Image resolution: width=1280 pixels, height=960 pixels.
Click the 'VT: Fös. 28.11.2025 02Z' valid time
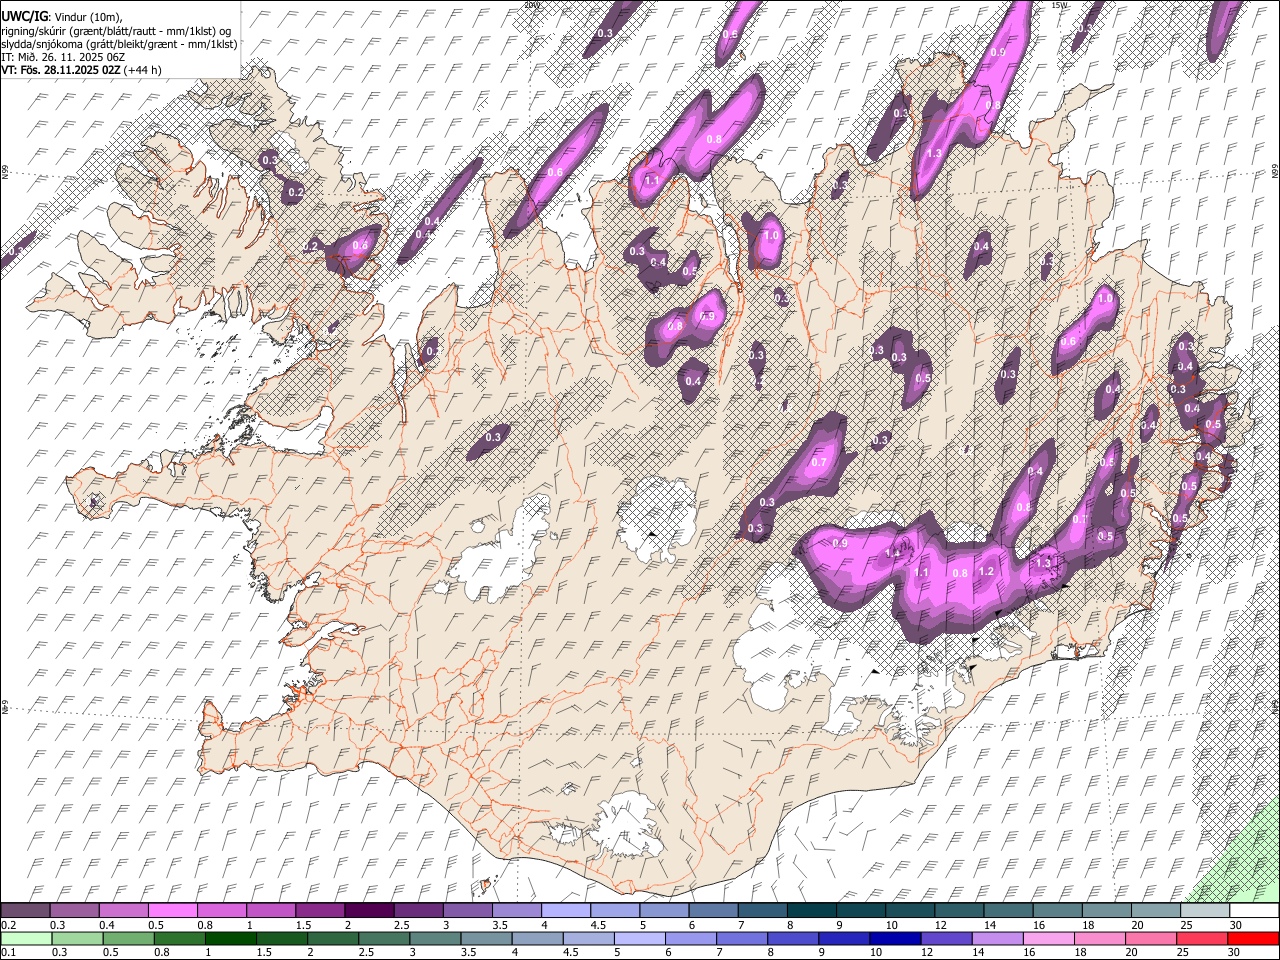point(61,70)
